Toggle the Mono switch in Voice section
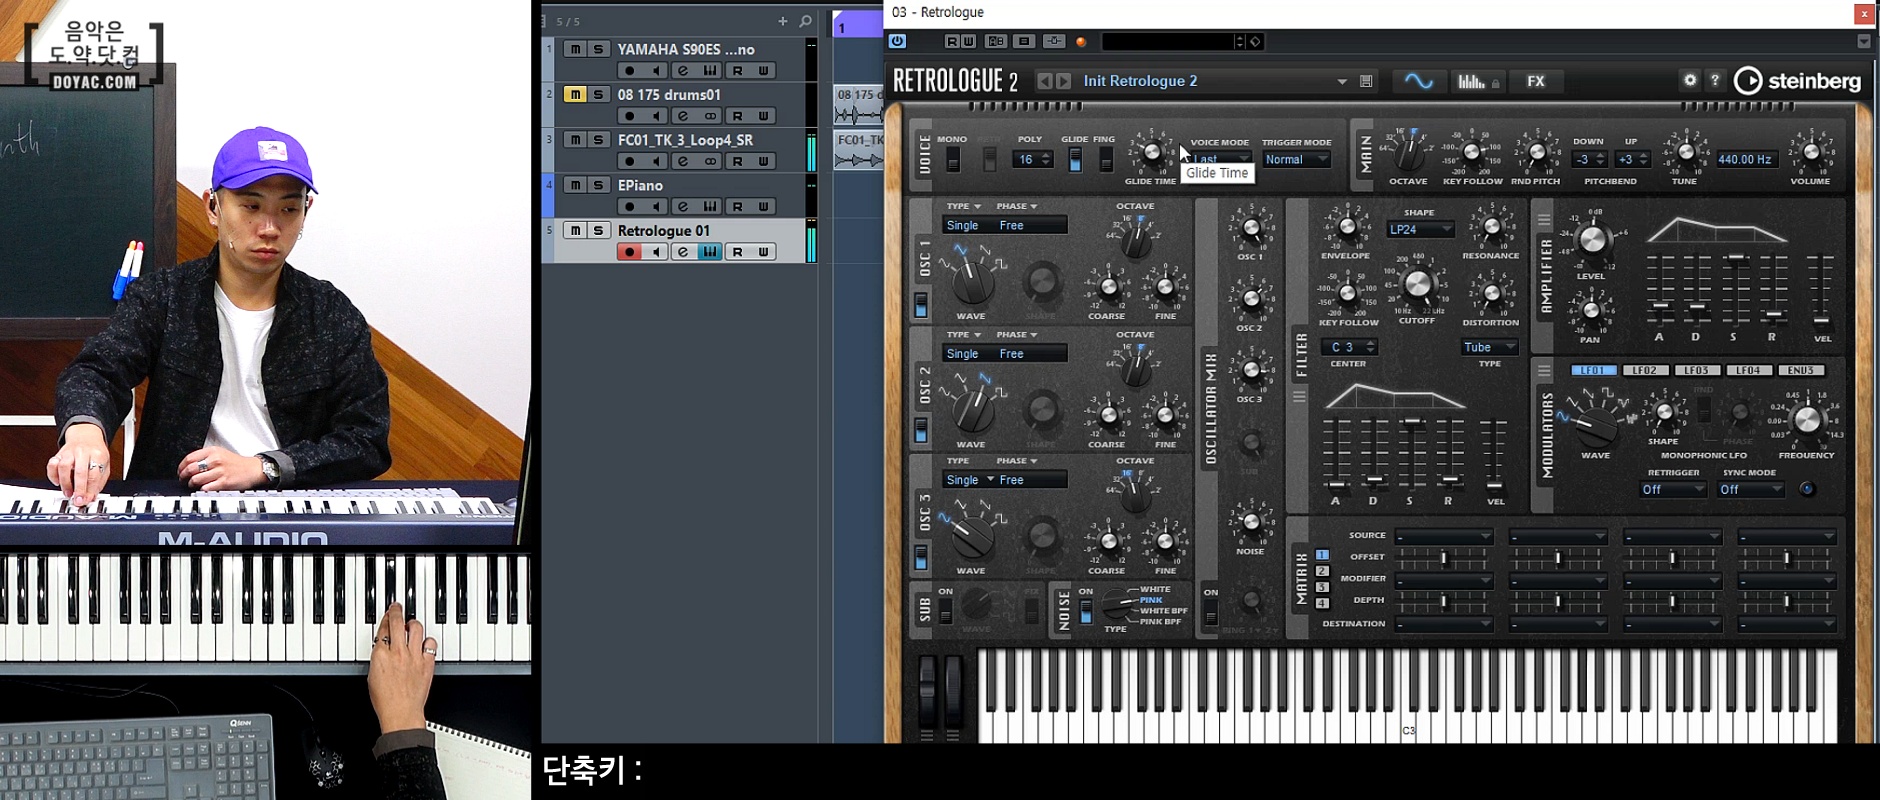This screenshot has height=800, width=1880. tap(953, 160)
